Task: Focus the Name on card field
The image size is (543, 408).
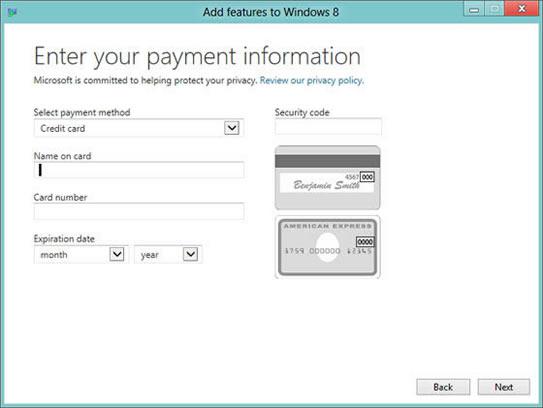Action: tap(139, 170)
